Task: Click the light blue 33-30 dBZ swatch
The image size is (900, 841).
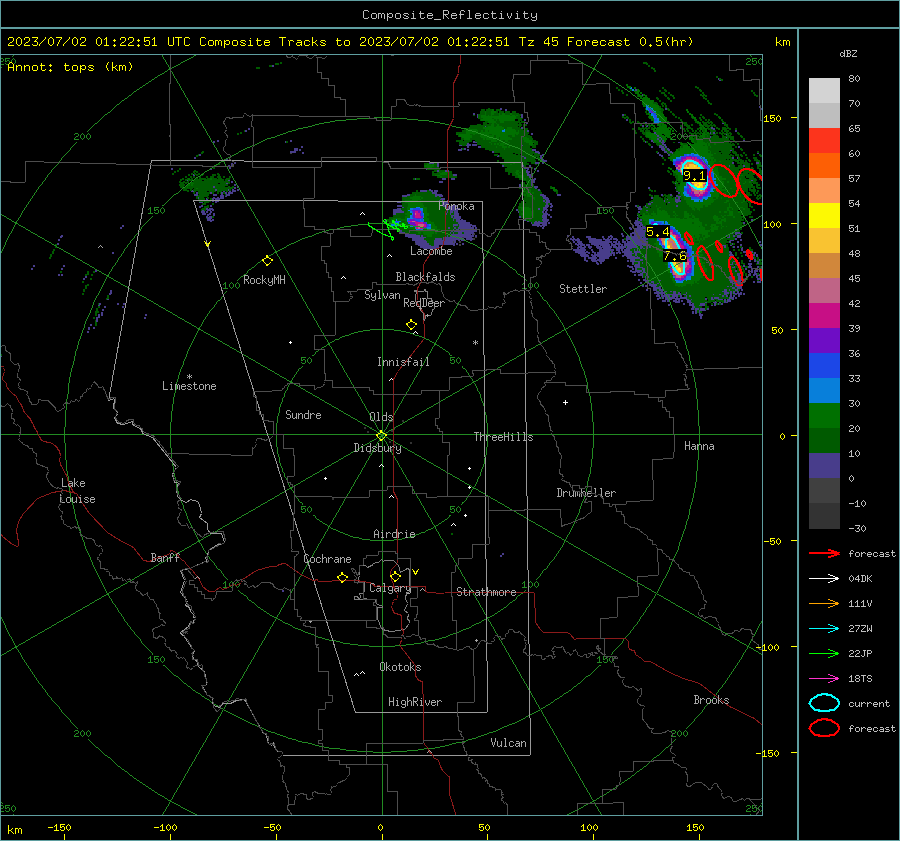Action: [x=824, y=391]
